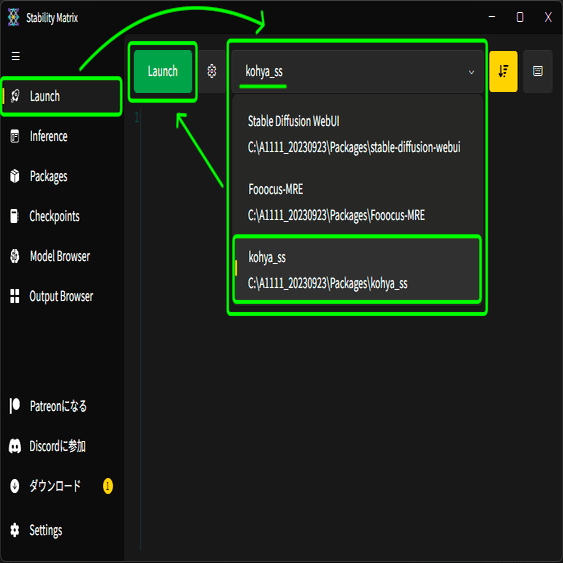Open the Model Browser page
This screenshot has width=563, height=563.
click(62, 256)
